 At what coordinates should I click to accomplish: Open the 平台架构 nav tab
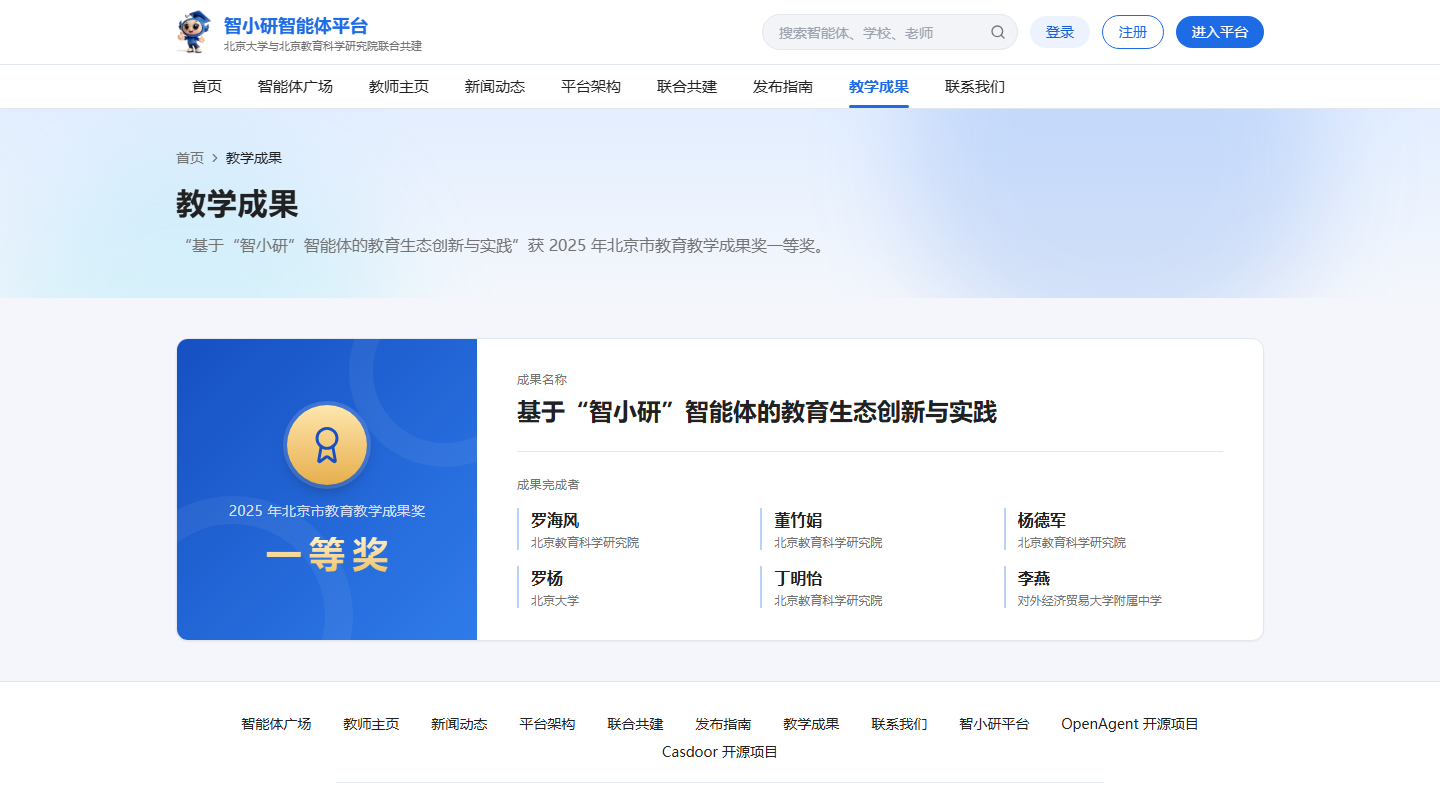[x=591, y=87]
